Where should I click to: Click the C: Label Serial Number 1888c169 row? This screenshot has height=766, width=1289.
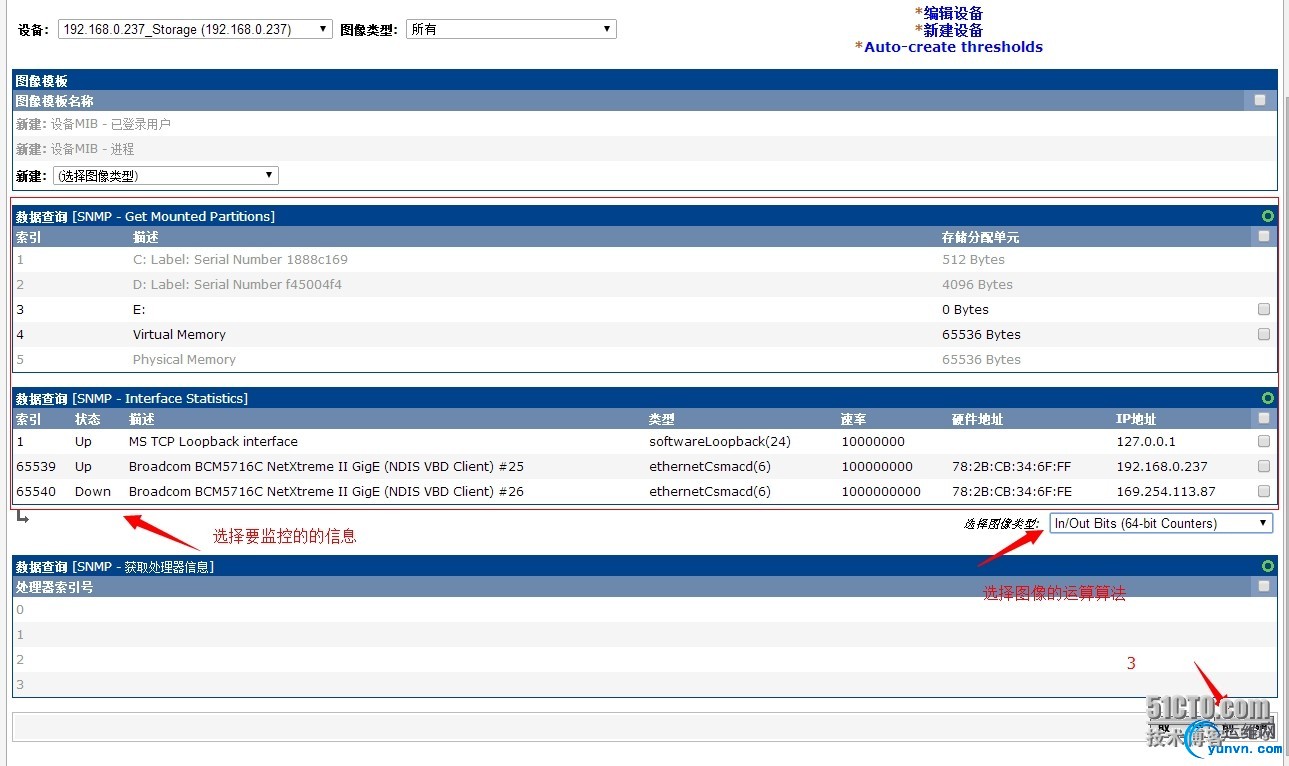click(x=645, y=259)
